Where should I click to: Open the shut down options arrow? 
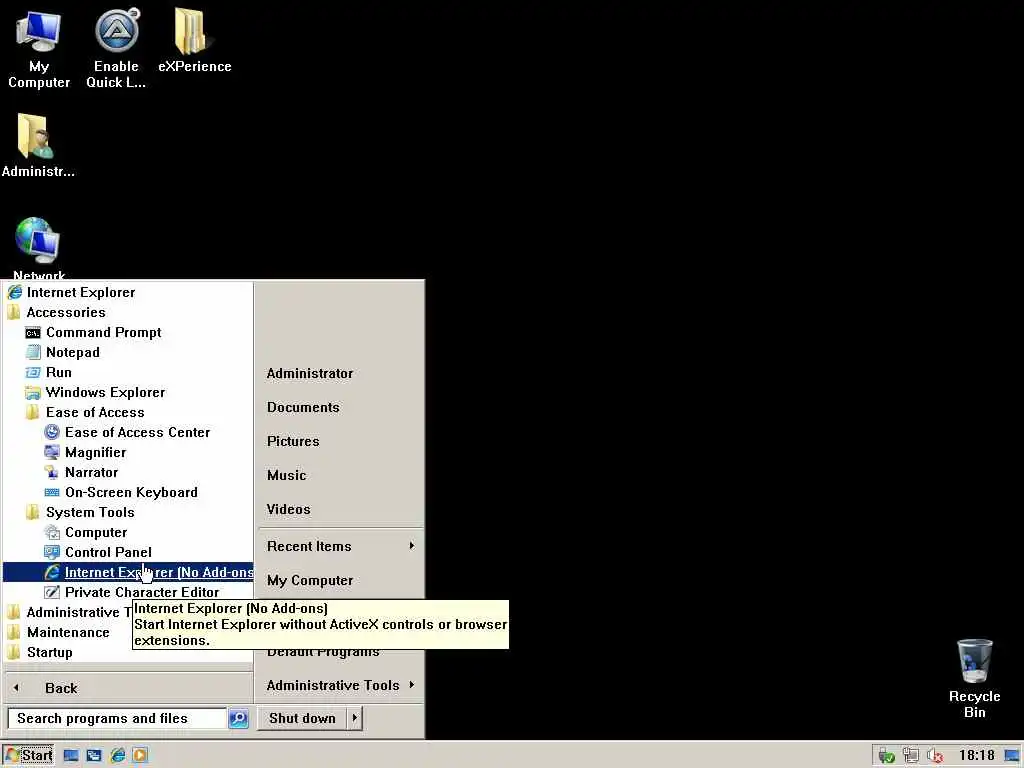pyautogui.click(x=355, y=718)
